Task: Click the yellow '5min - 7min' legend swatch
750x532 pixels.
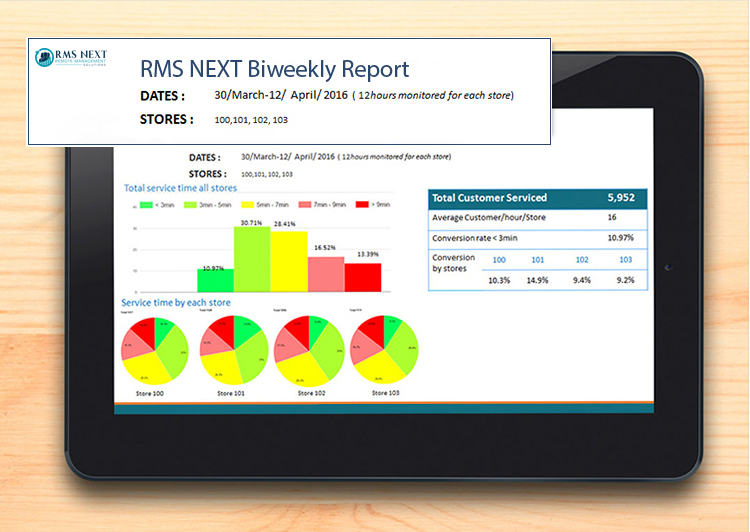Action: click(247, 205)
